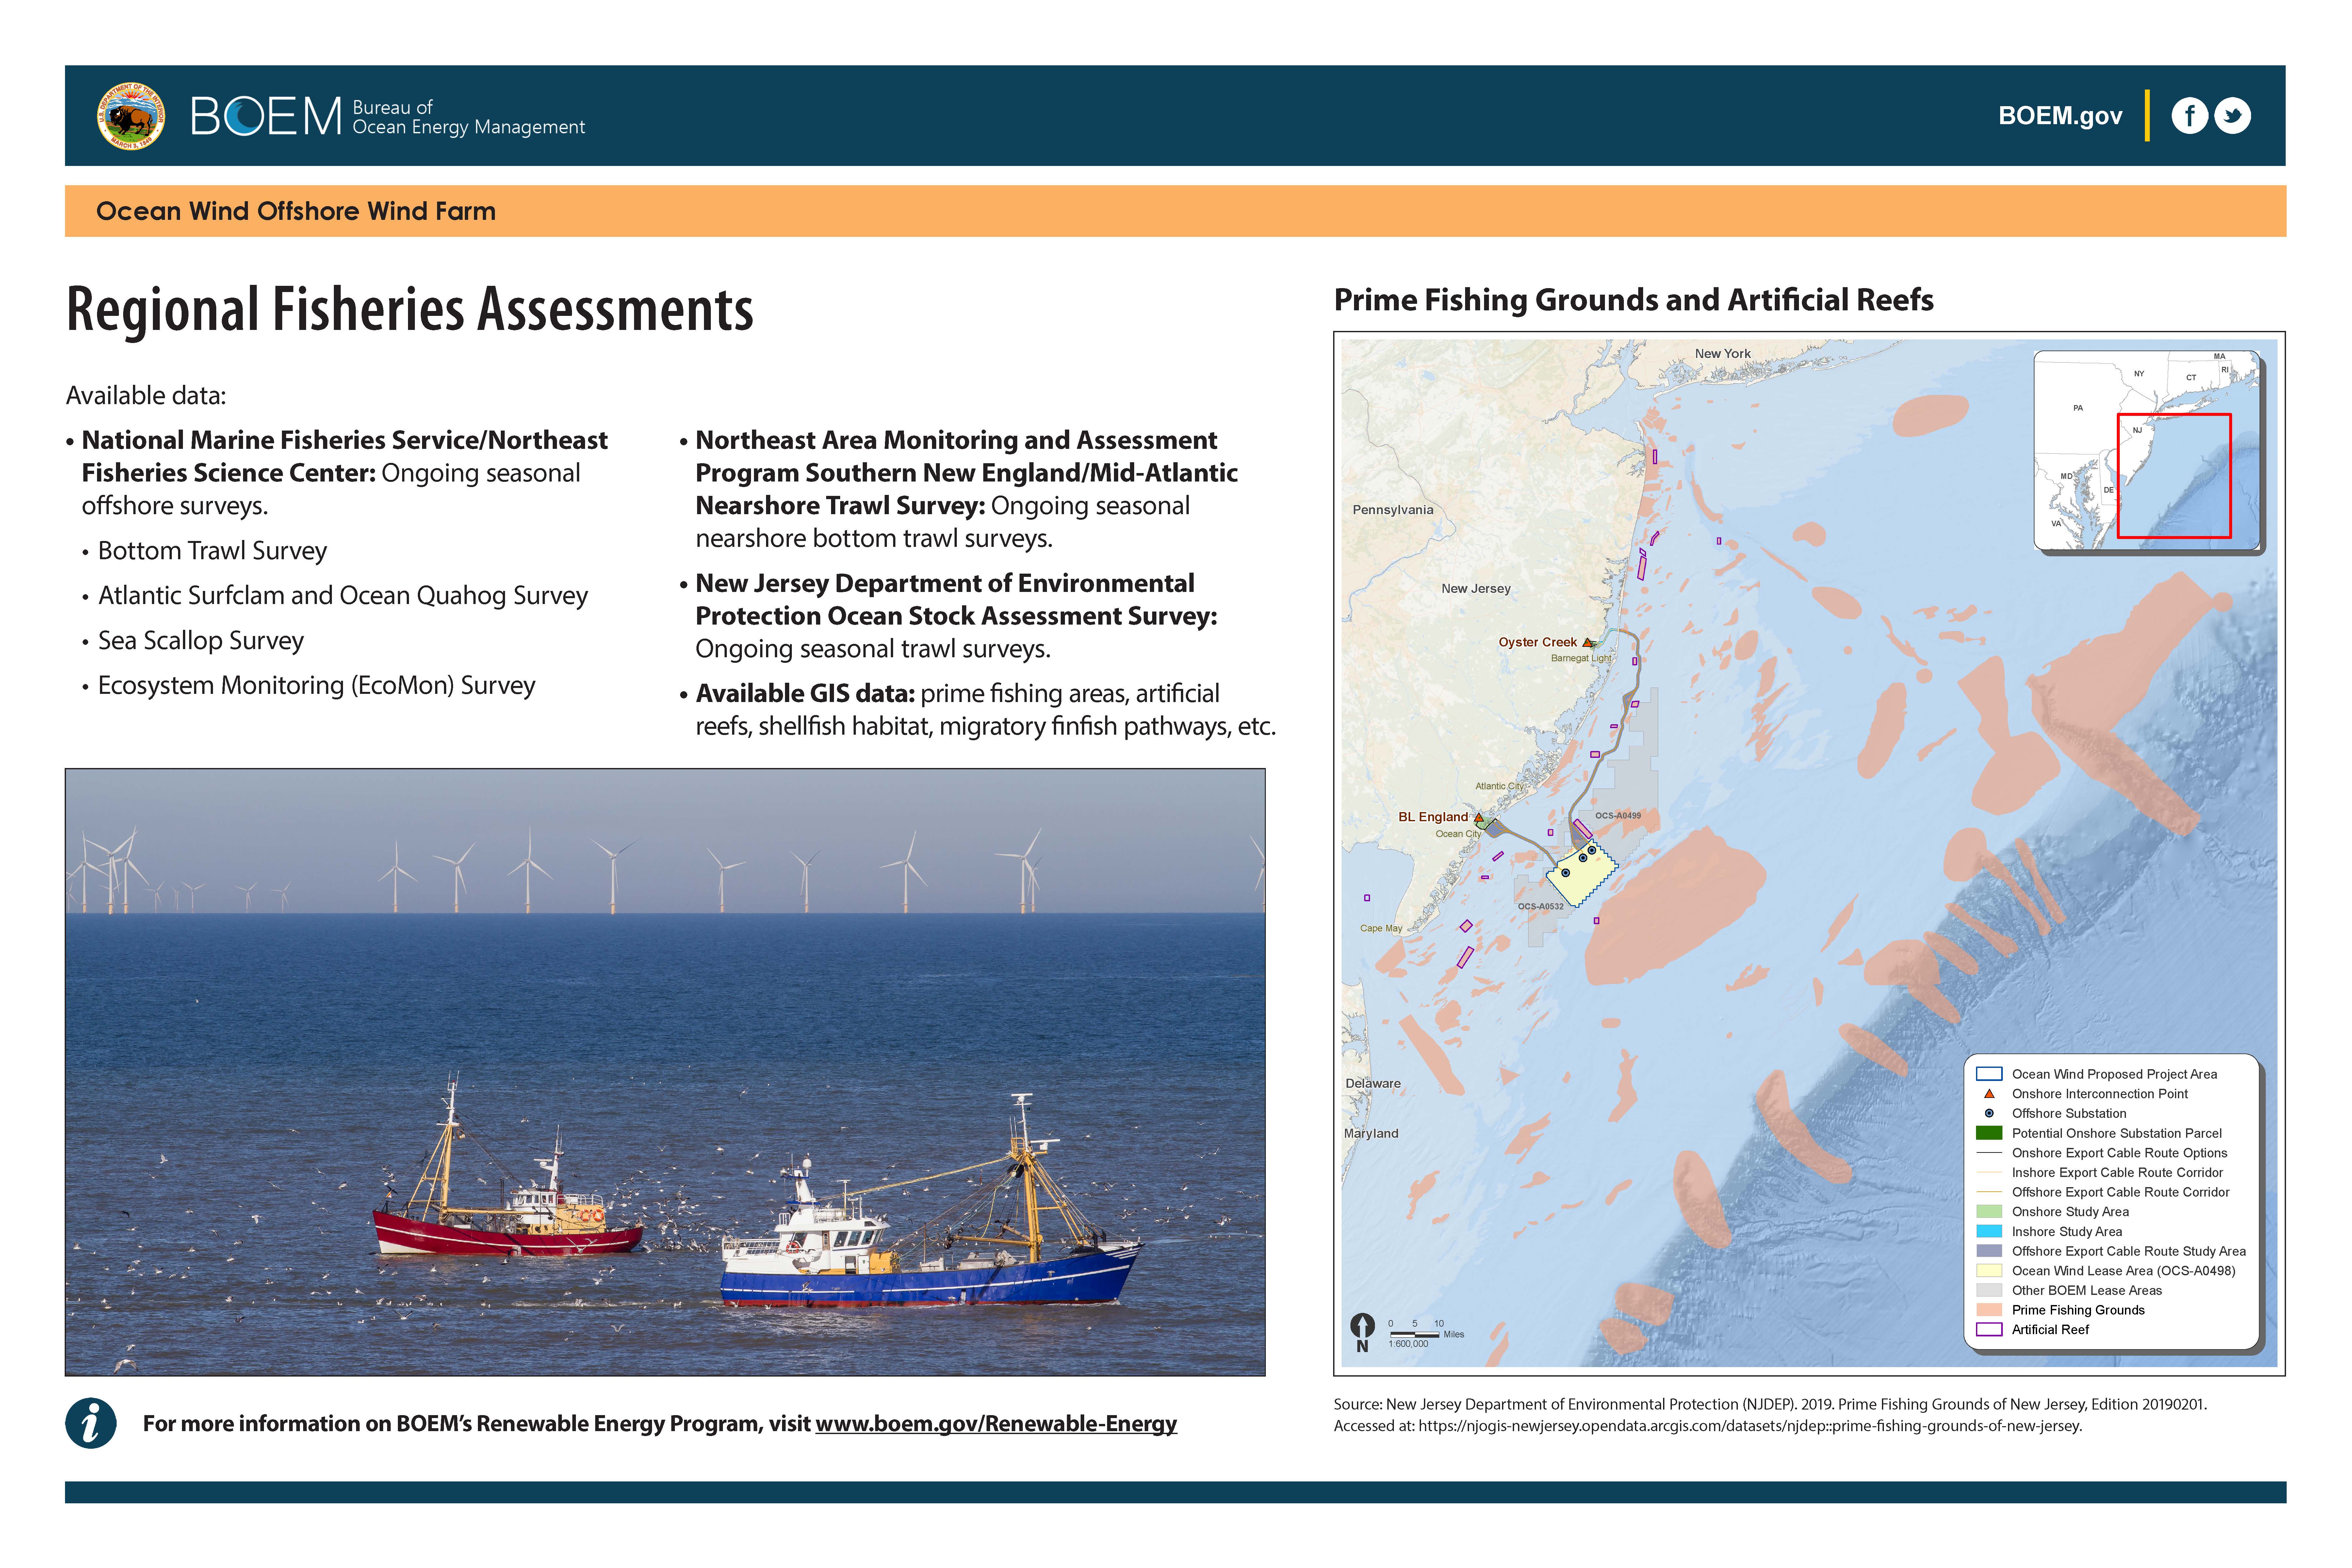The height and width of the screenshot is (1568, 2352).
Task: Click the blue information icon
Action: (x=91, y=1423)
